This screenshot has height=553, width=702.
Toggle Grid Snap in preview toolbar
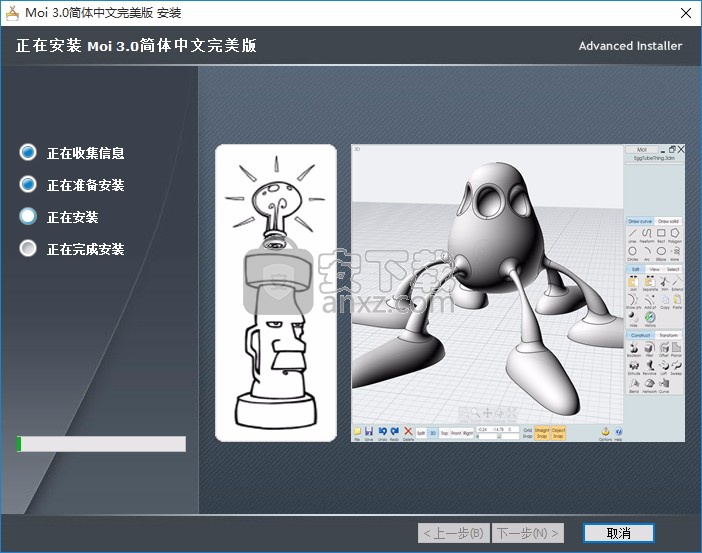[x=528, y=433]
